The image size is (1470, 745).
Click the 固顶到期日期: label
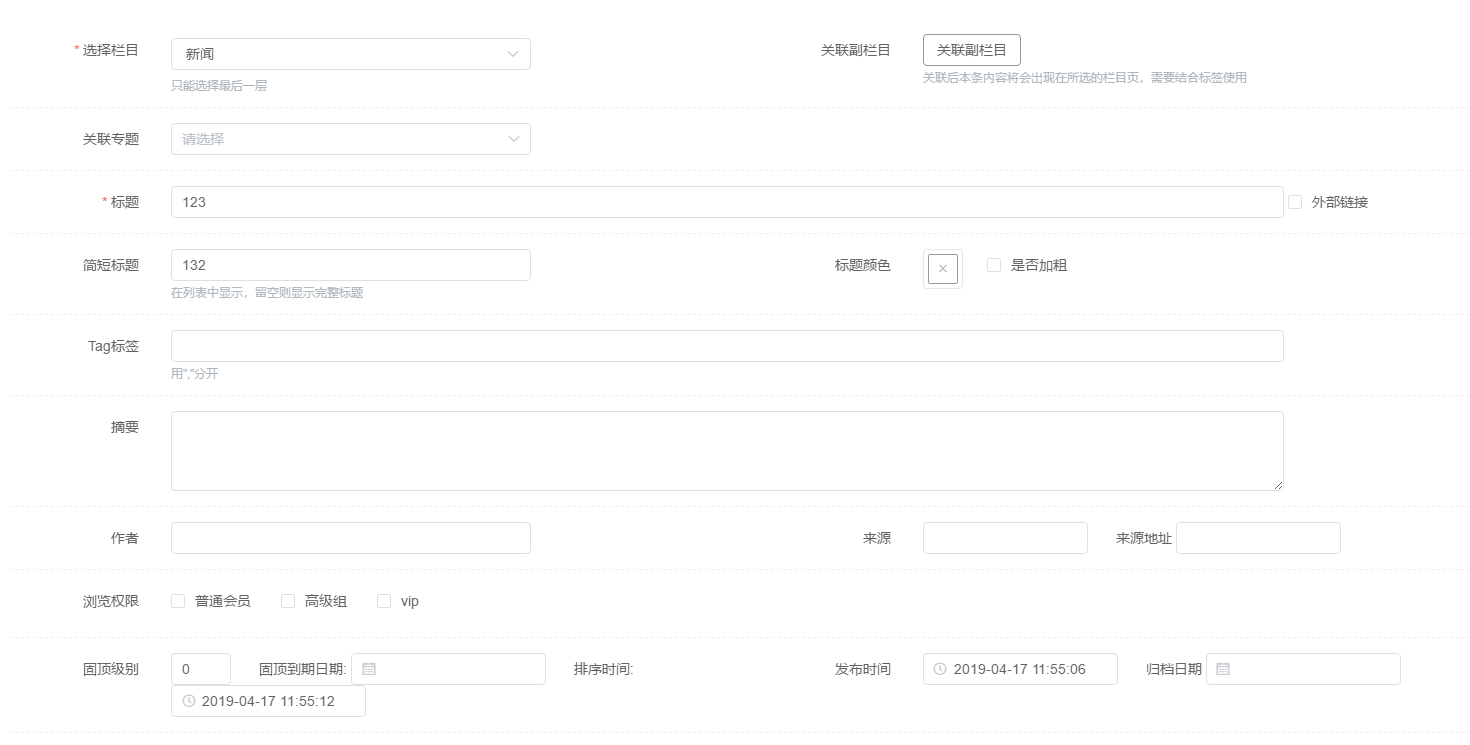click(303, 669)
